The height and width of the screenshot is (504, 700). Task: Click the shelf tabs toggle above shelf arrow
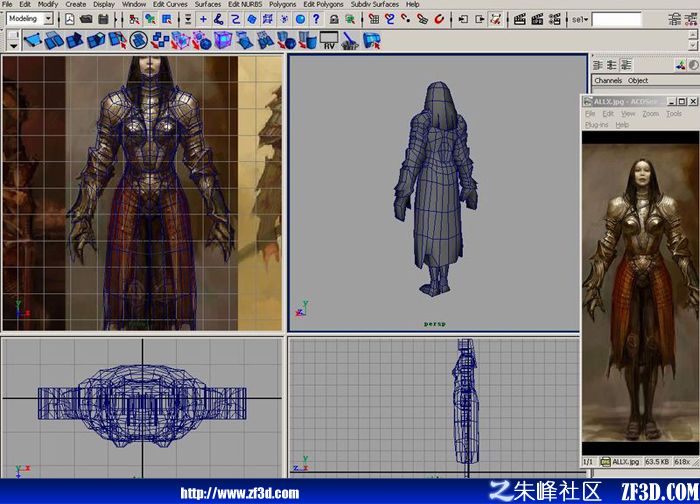point(14,35)
